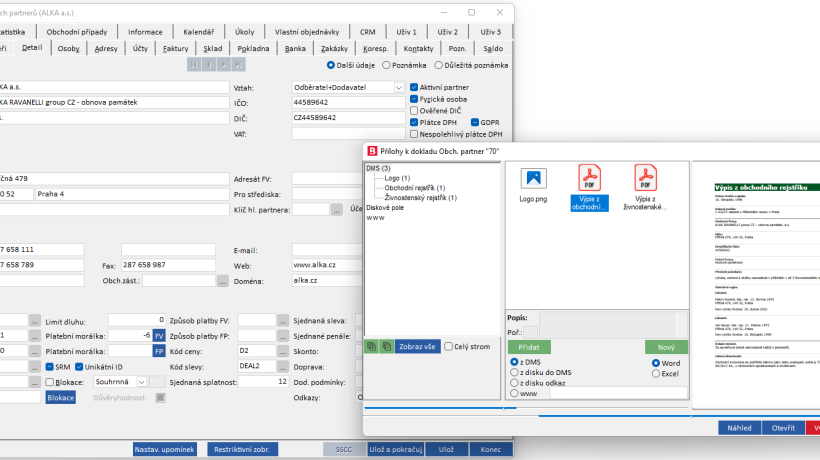Choose the Excel radio option
This screenshot has height=460, width=820.
[x=656, y=374]
